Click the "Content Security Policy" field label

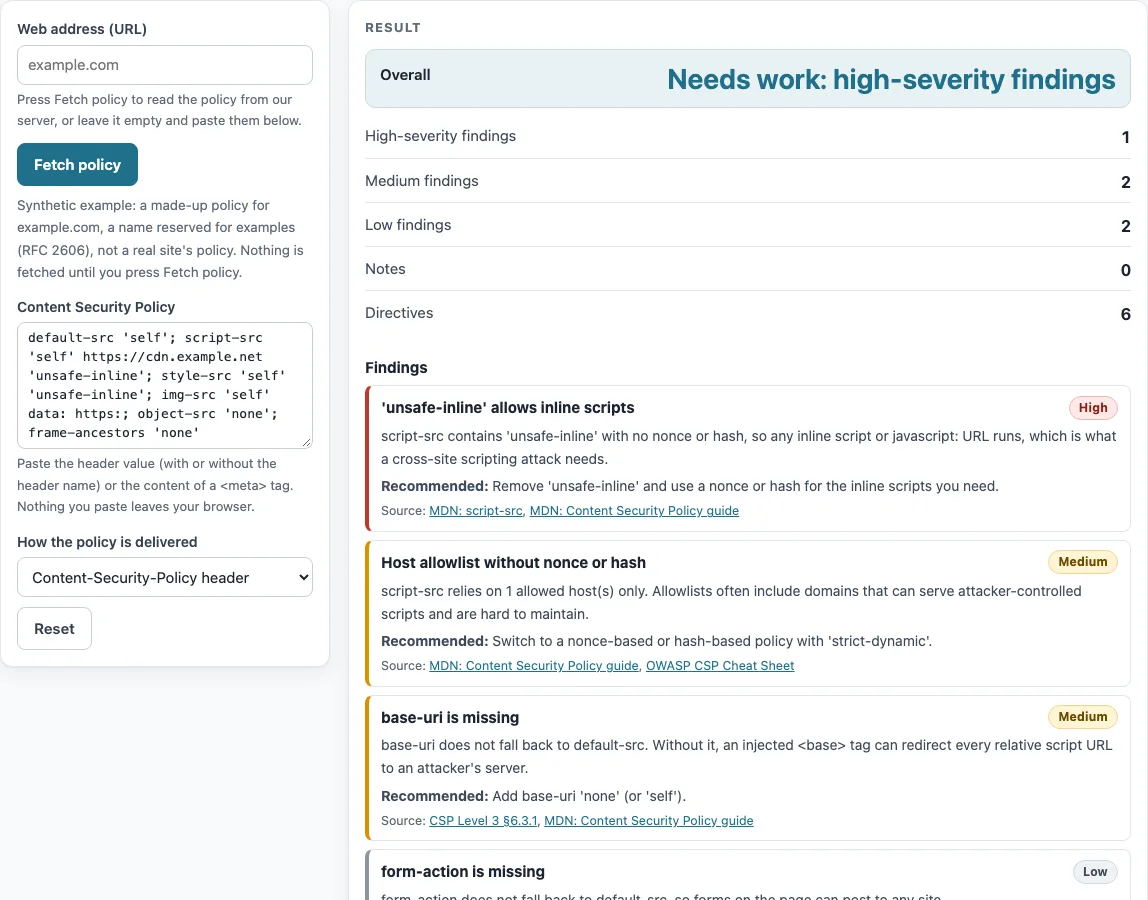(96, 307)
